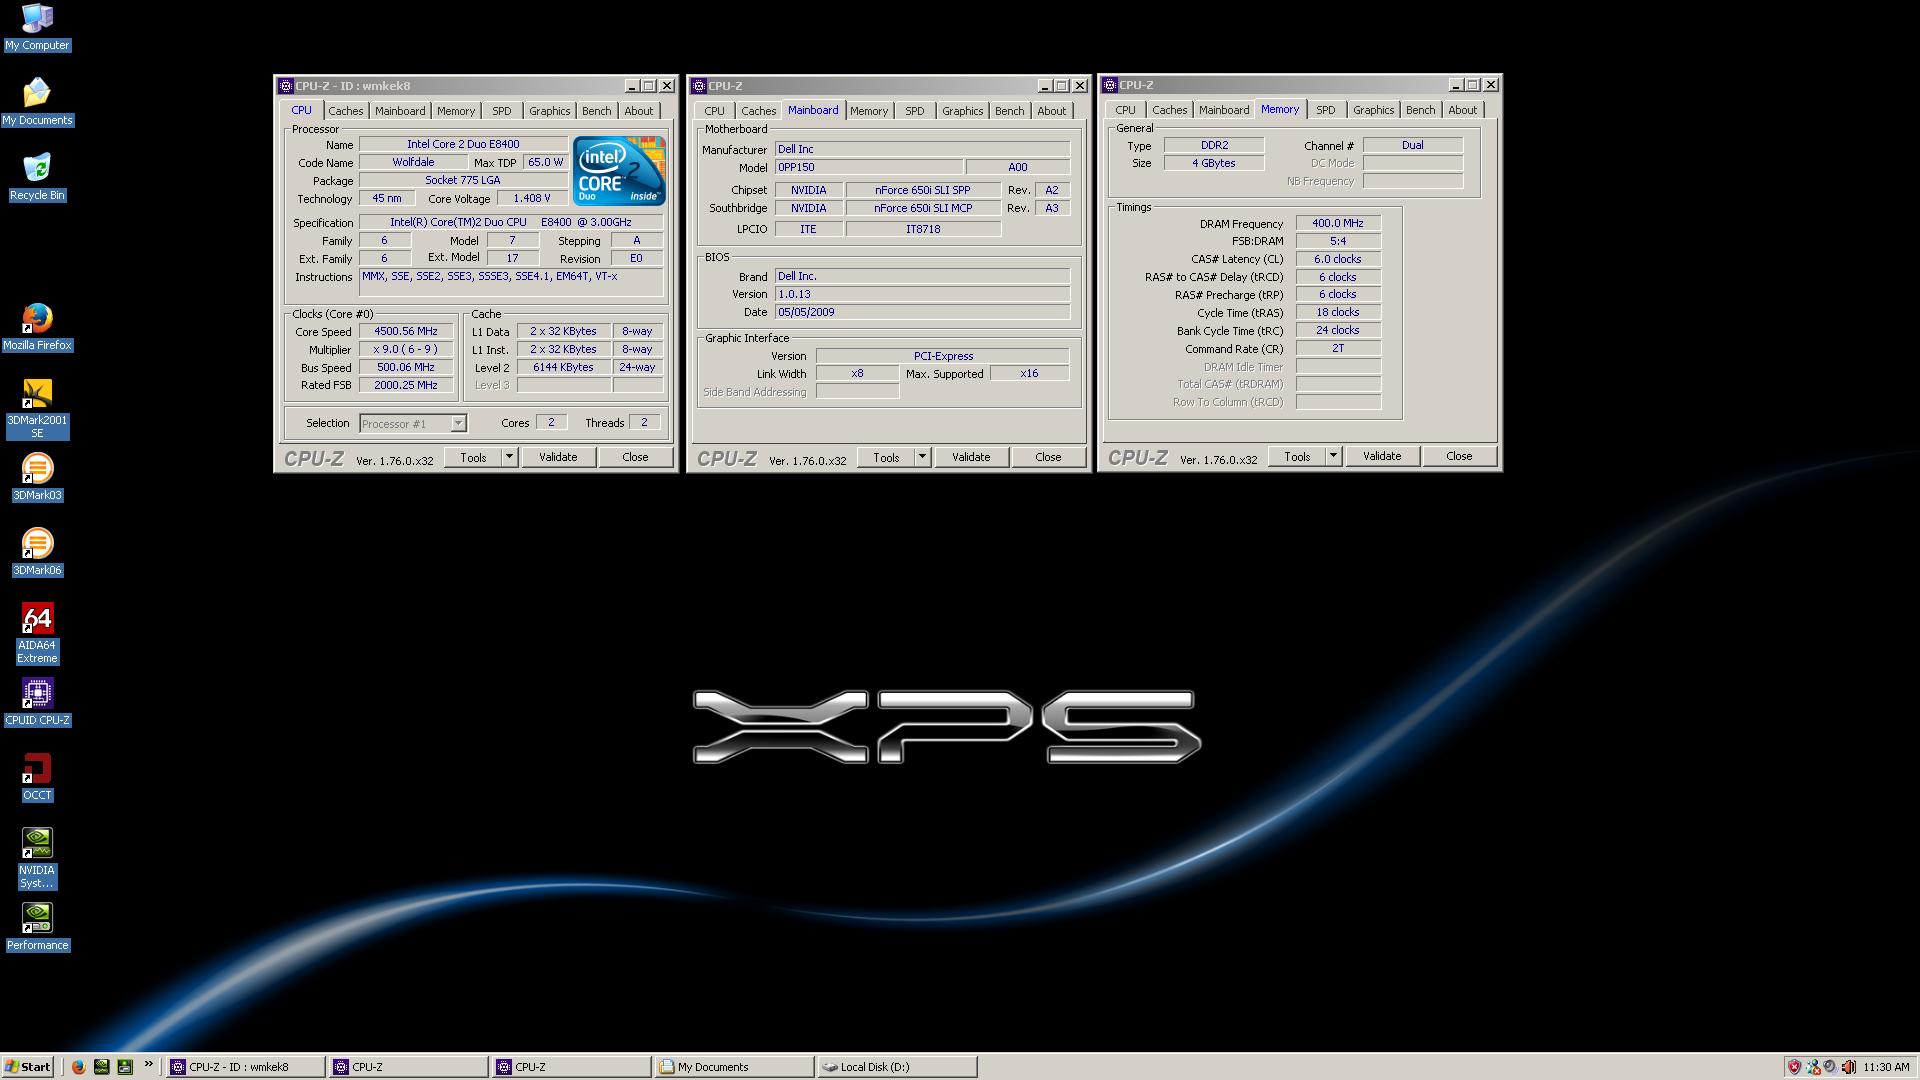
Task: Open About tab in the Mainboard window
Action: (1051, 111)
